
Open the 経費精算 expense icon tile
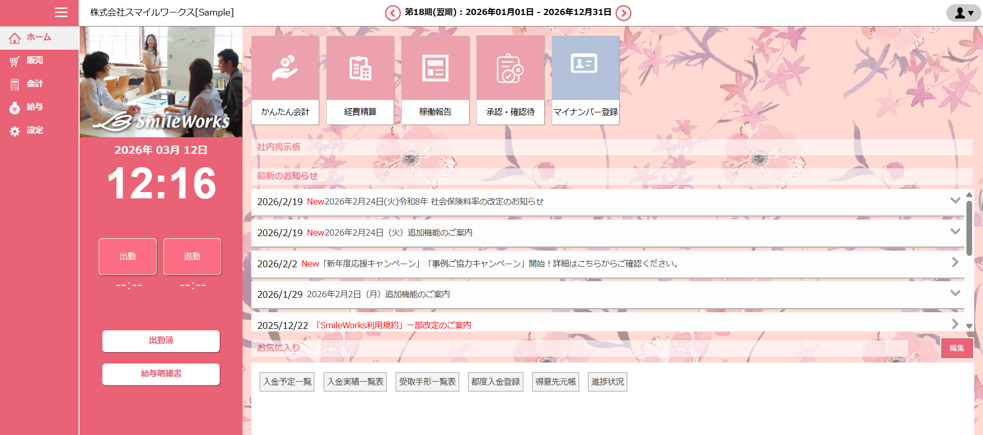click(360, 80)
